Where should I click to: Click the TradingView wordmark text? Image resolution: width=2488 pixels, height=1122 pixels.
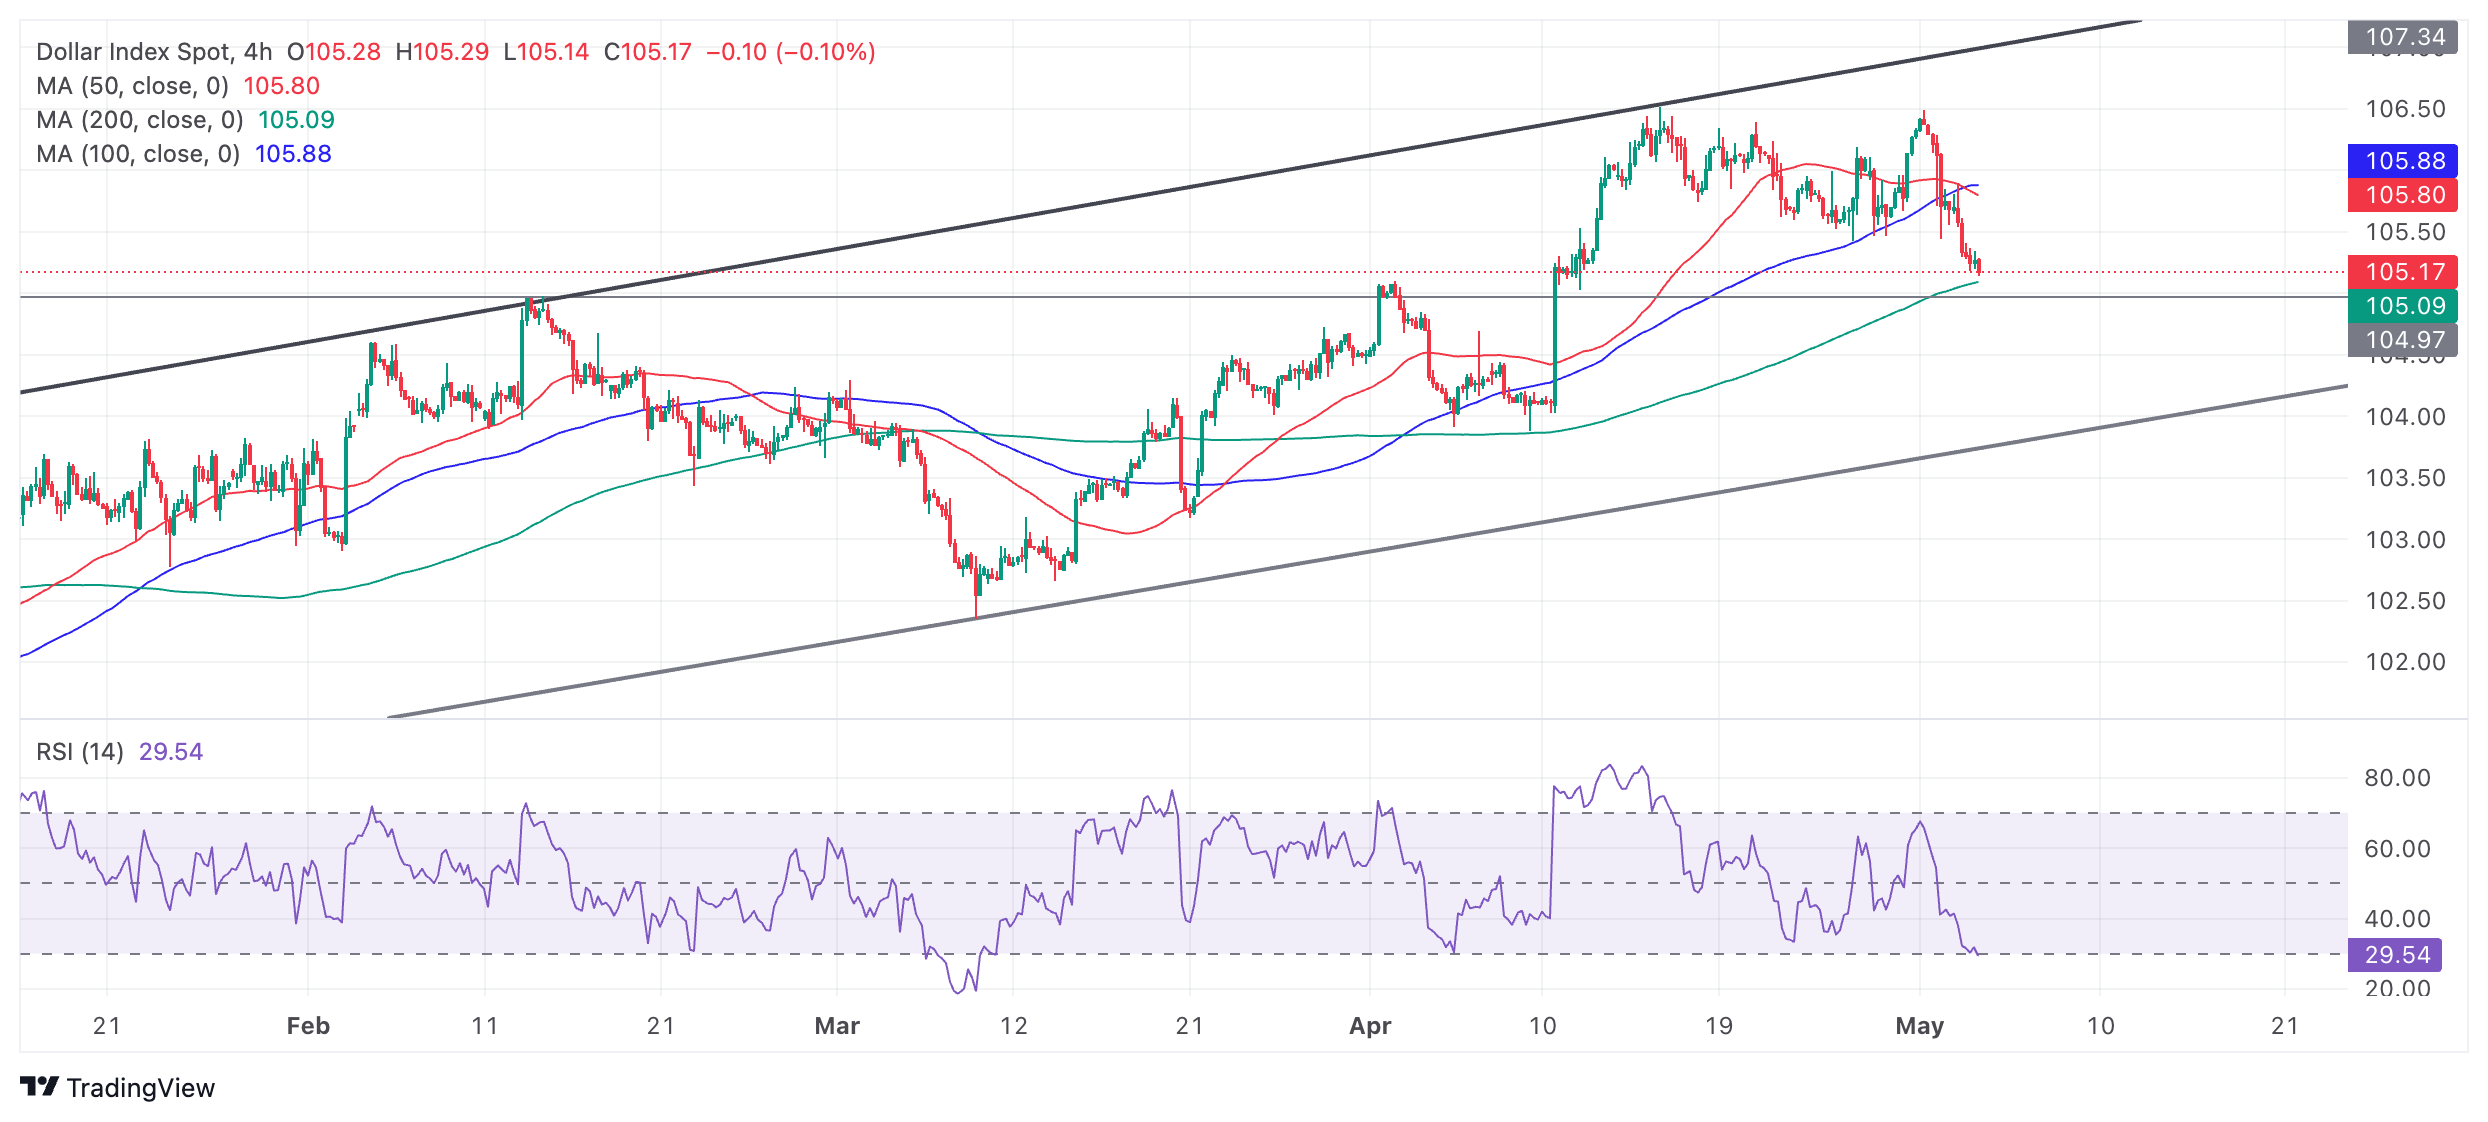pyautogui.click(x=141, y=1088)
